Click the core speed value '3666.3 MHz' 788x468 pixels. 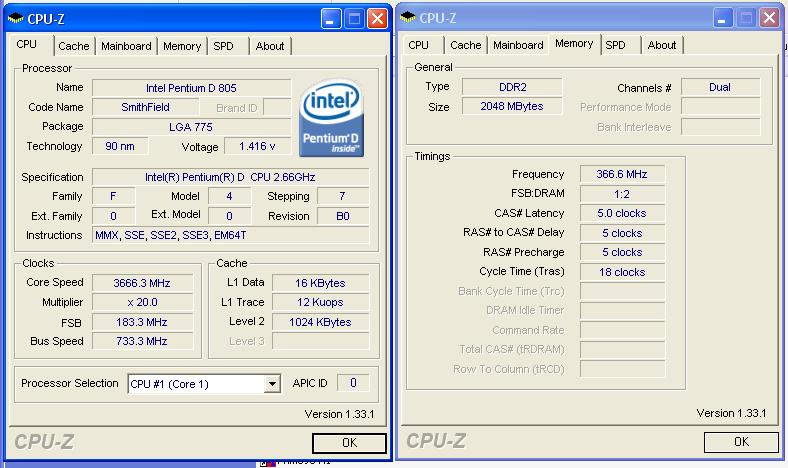coord(142,283)
